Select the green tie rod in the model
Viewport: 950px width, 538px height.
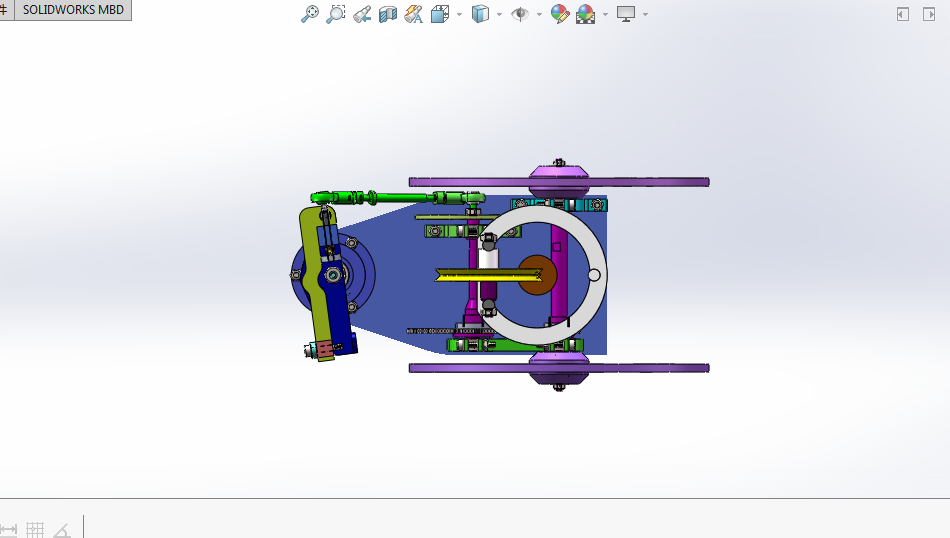click(x=400, y=198)
